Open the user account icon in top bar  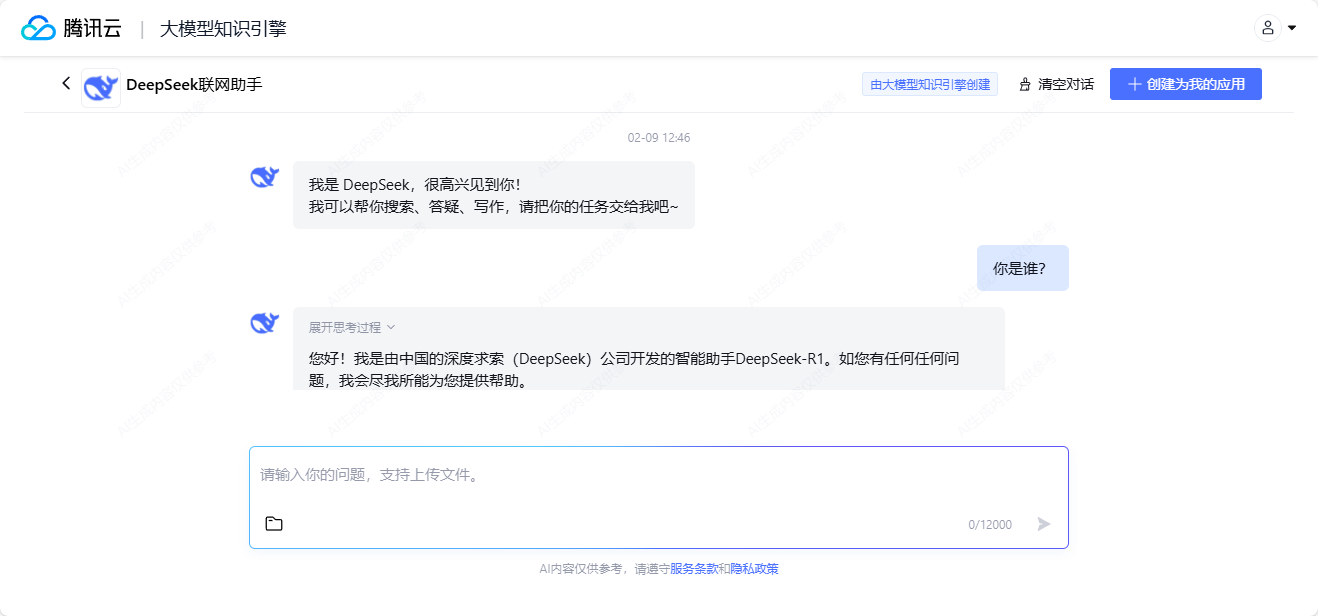tap(1268, 28)
